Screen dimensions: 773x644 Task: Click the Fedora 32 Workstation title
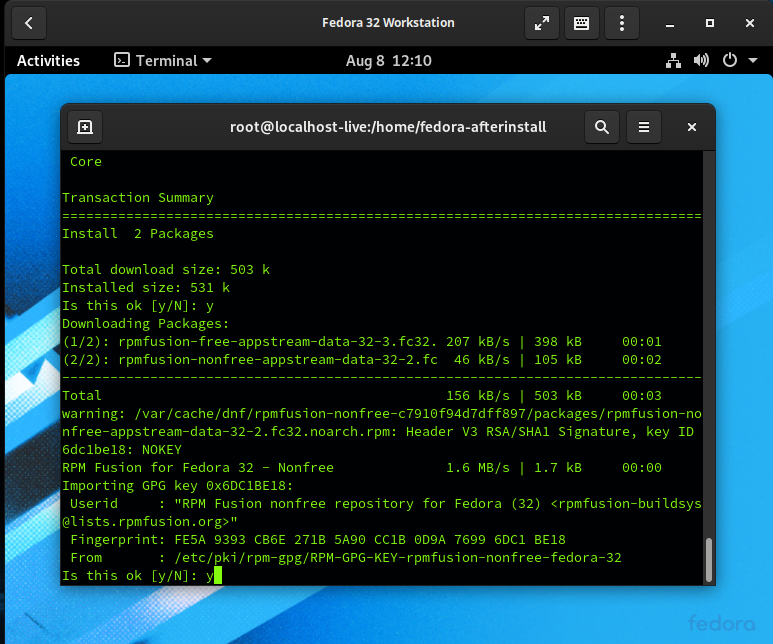click(x=388, y=23)
